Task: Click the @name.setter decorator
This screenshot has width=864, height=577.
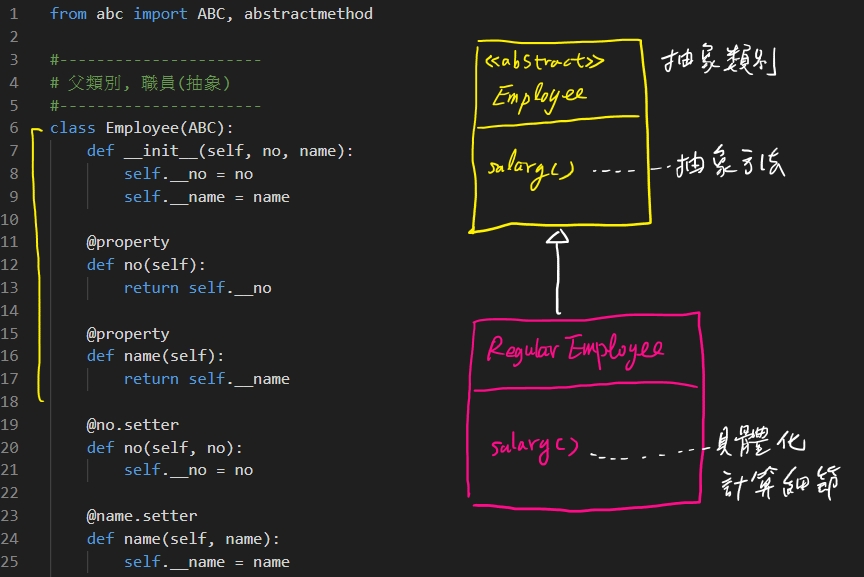Action: (x=142, y=516)
